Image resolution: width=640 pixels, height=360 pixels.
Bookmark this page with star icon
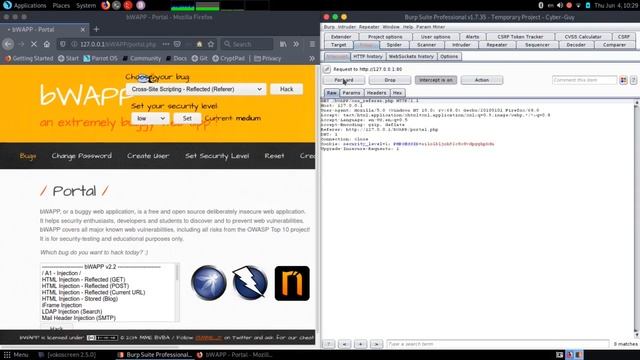coord(211,44)
